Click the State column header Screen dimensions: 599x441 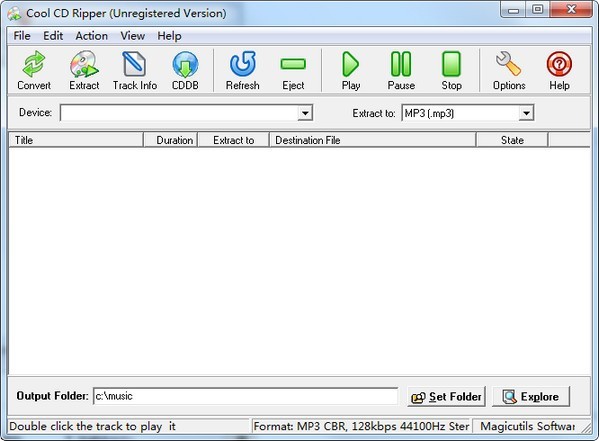coord(512,140)
